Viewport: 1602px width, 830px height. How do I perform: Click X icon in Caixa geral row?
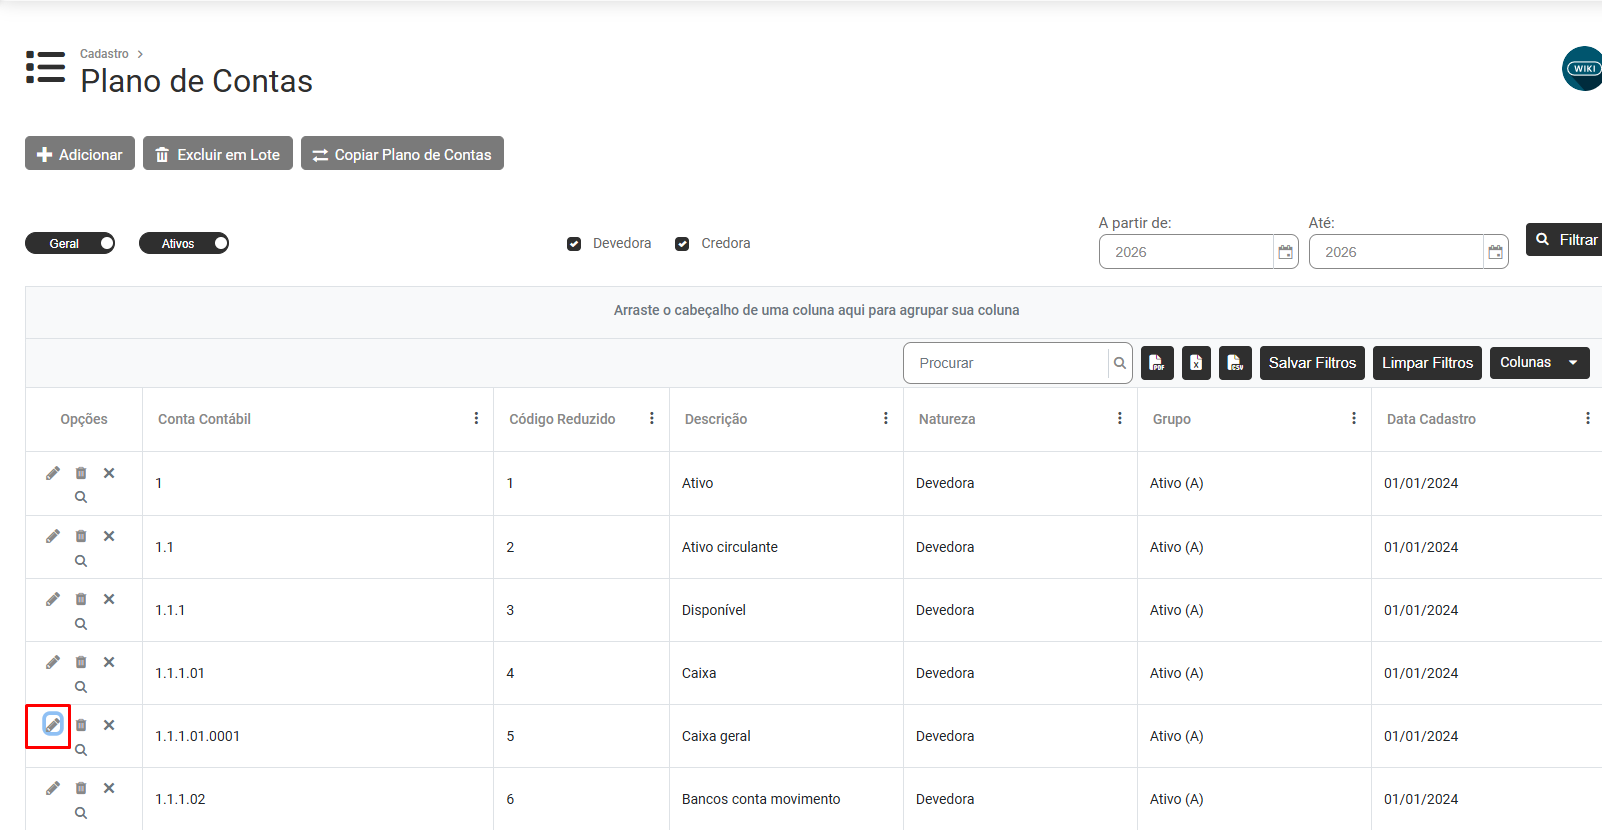(x=109, y=725)
